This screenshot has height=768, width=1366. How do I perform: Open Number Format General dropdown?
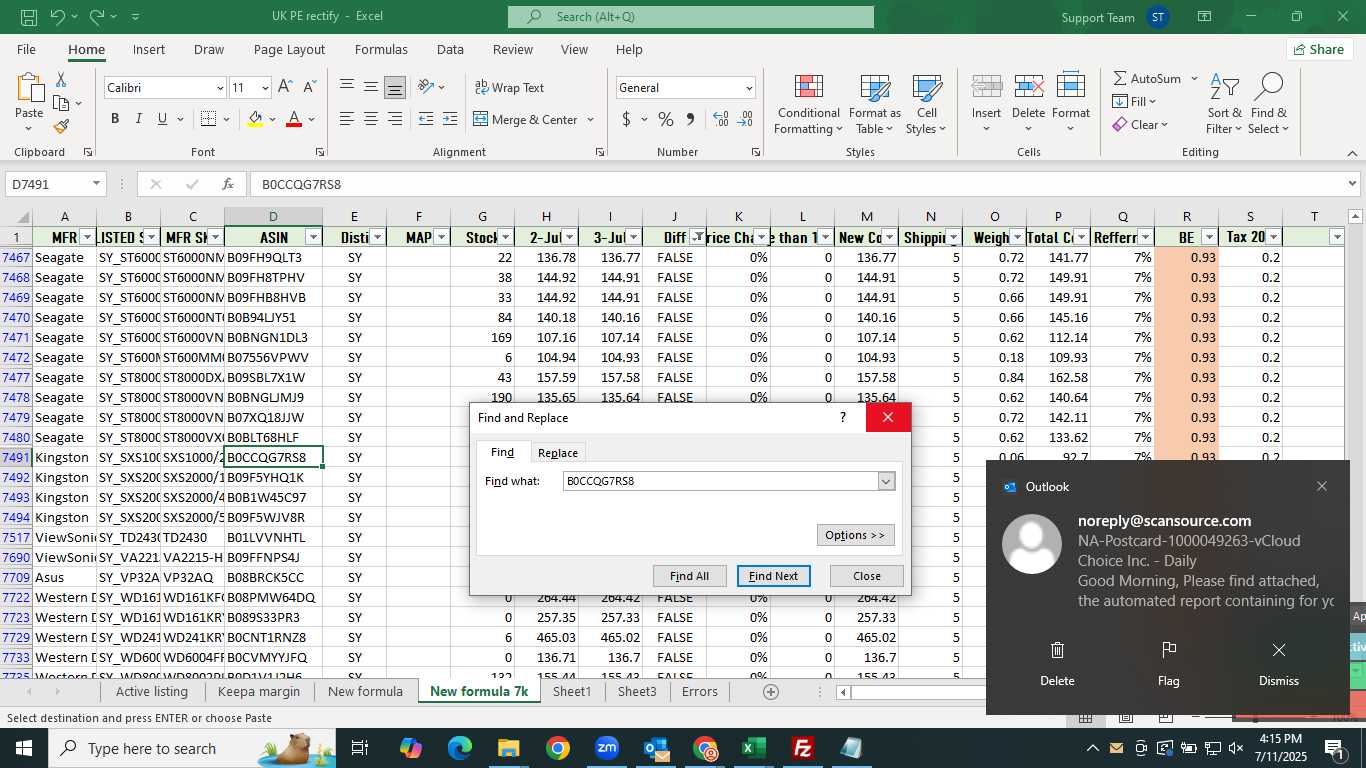[749, 88]
